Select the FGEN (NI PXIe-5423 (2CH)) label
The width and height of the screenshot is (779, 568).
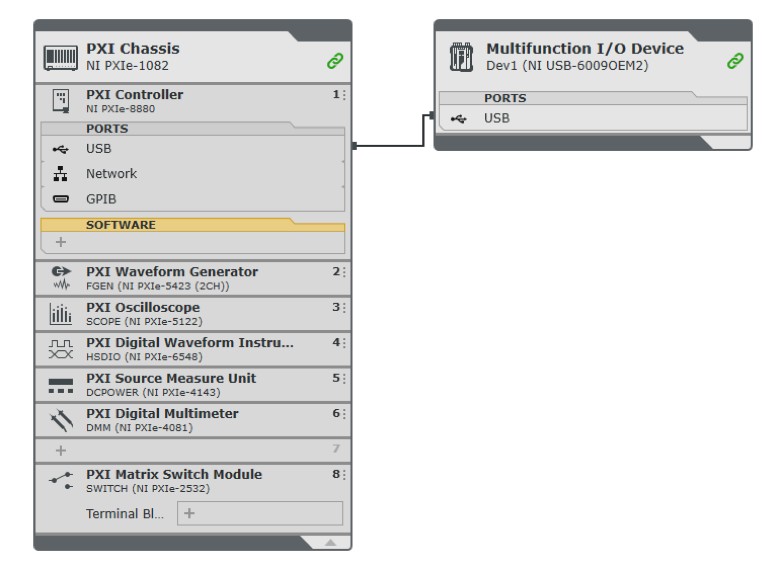coord(157,286)
